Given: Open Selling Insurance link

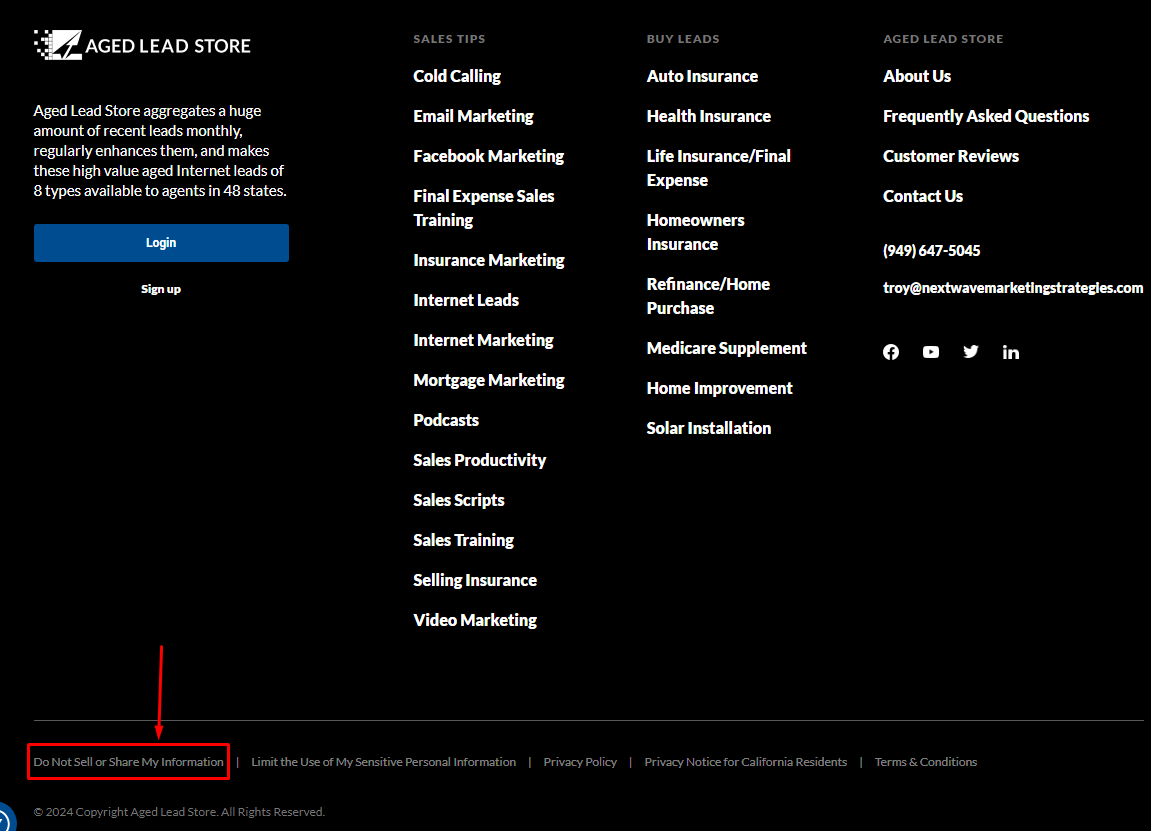Looking at the screenshot, I should pyautogui.click(x=475, y=581).
